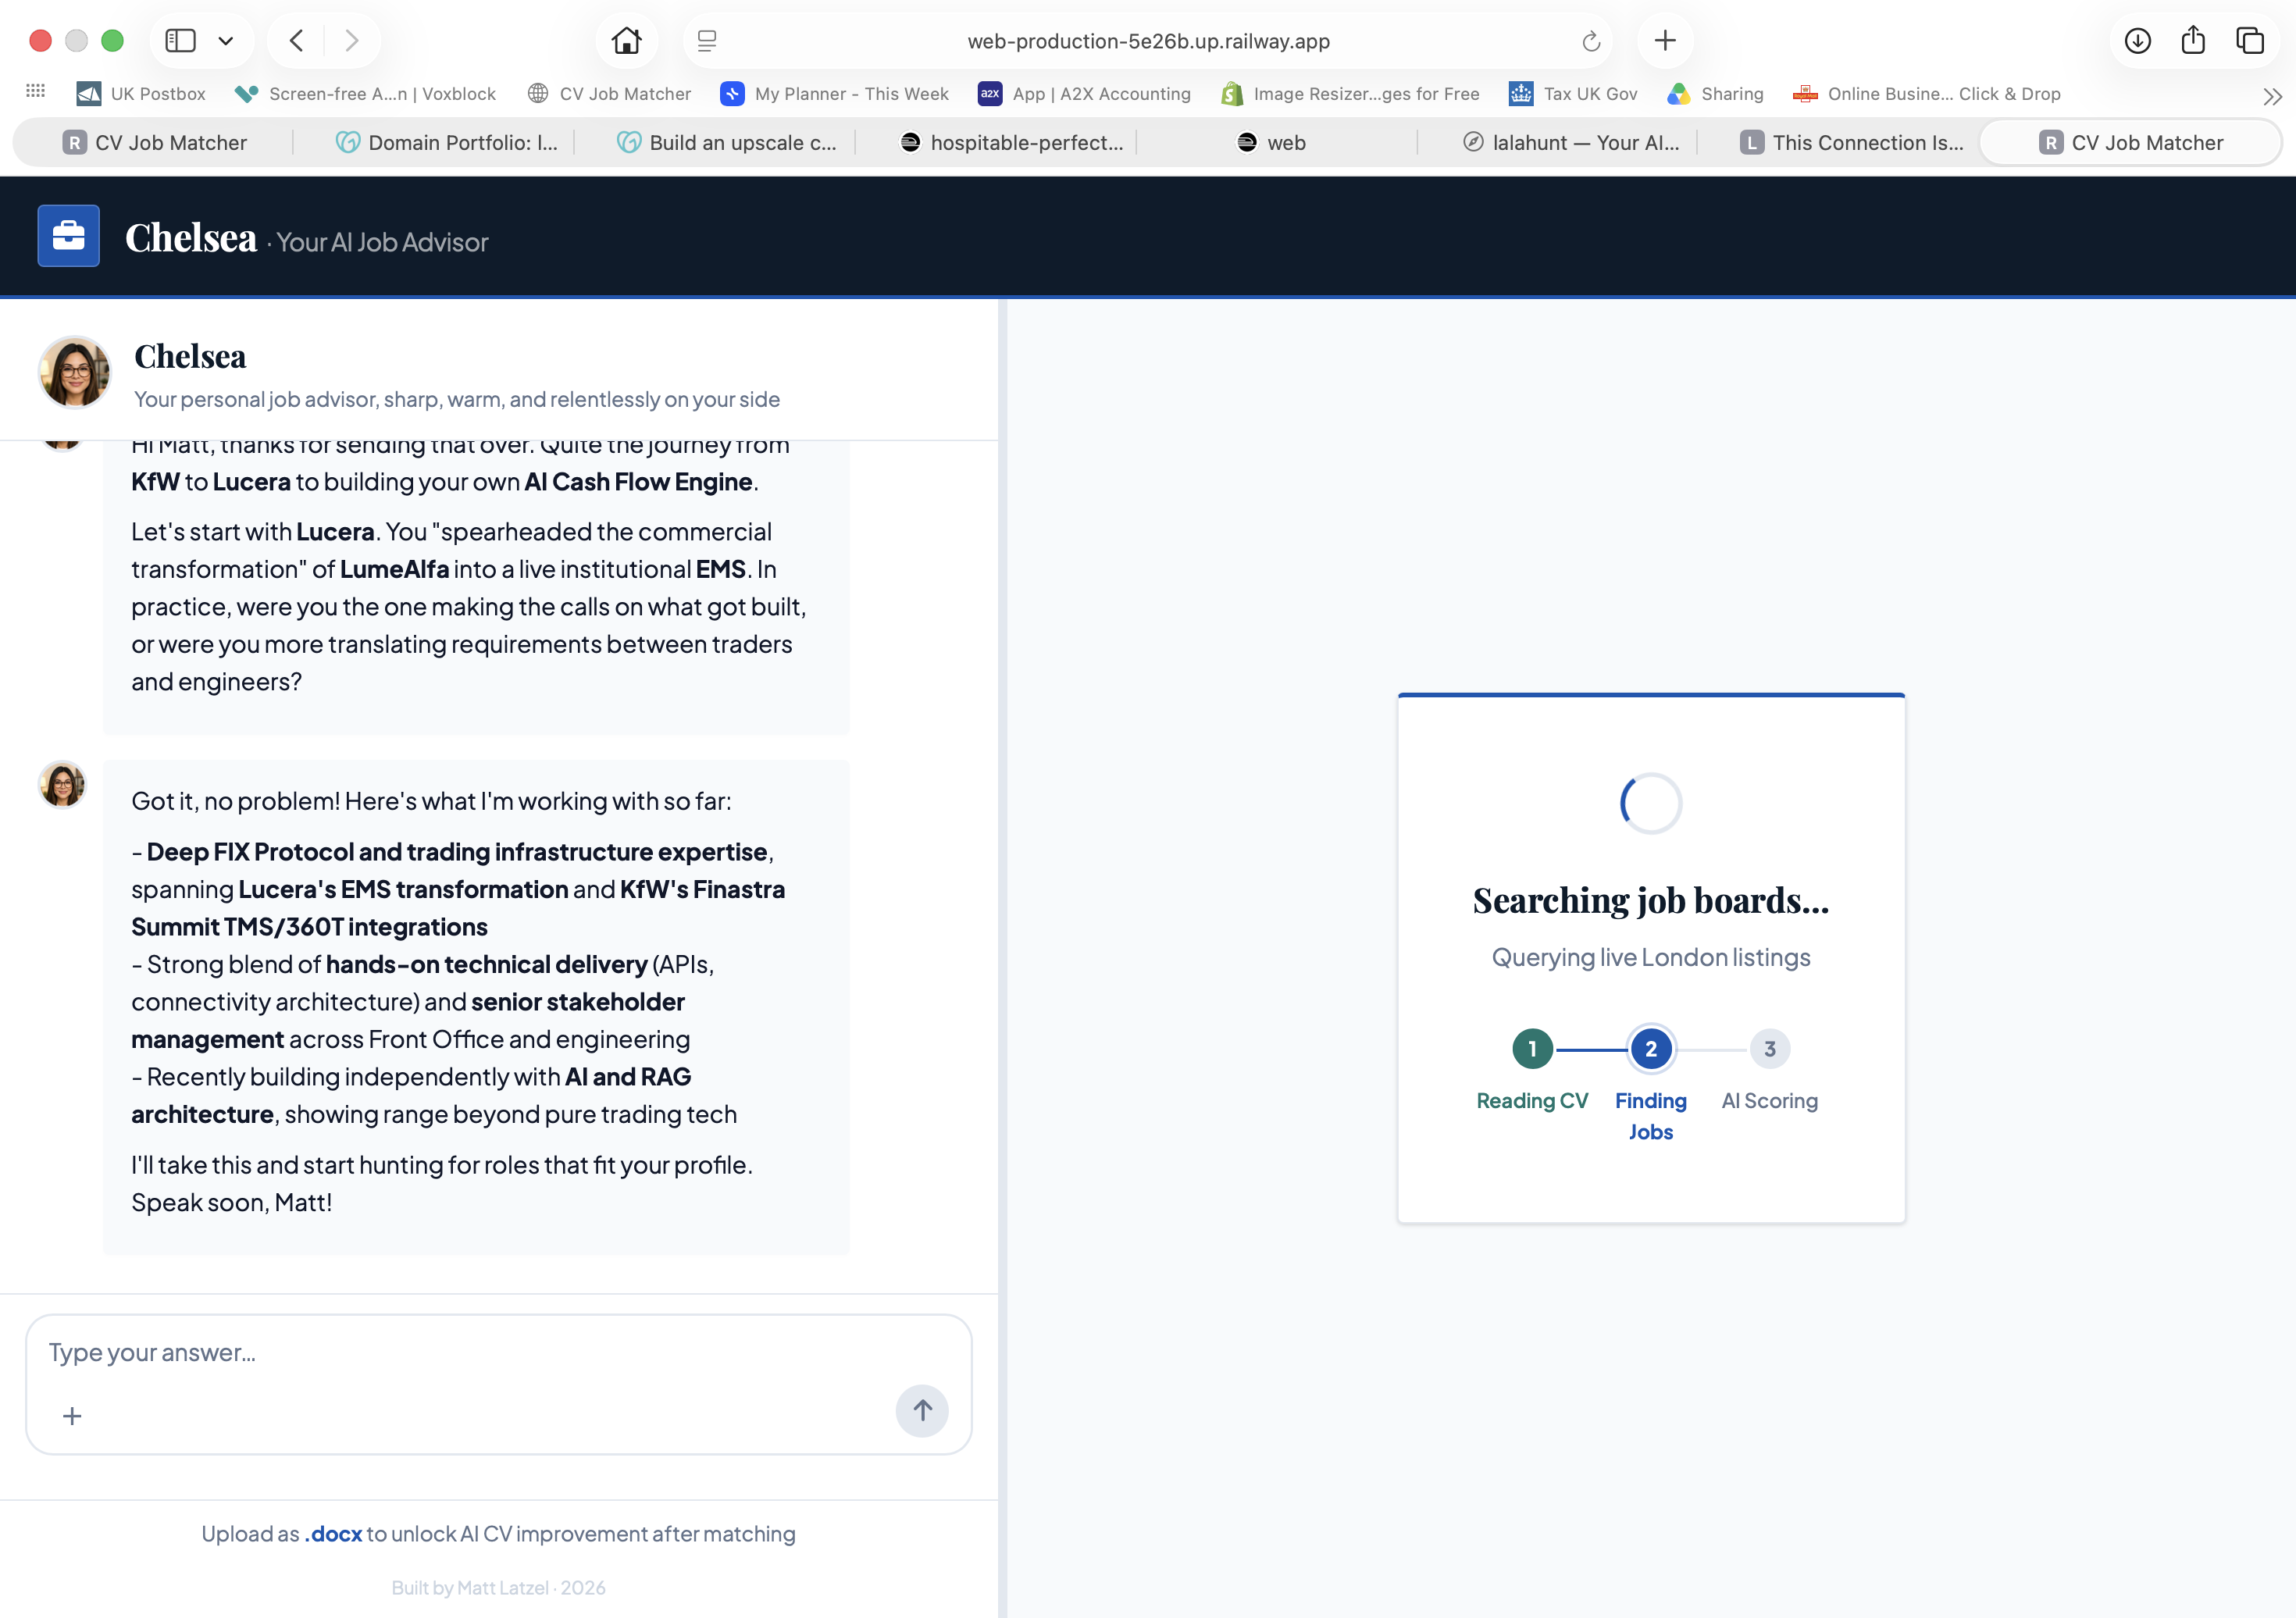Reload the page with the refresh icon

point(1591,41)
